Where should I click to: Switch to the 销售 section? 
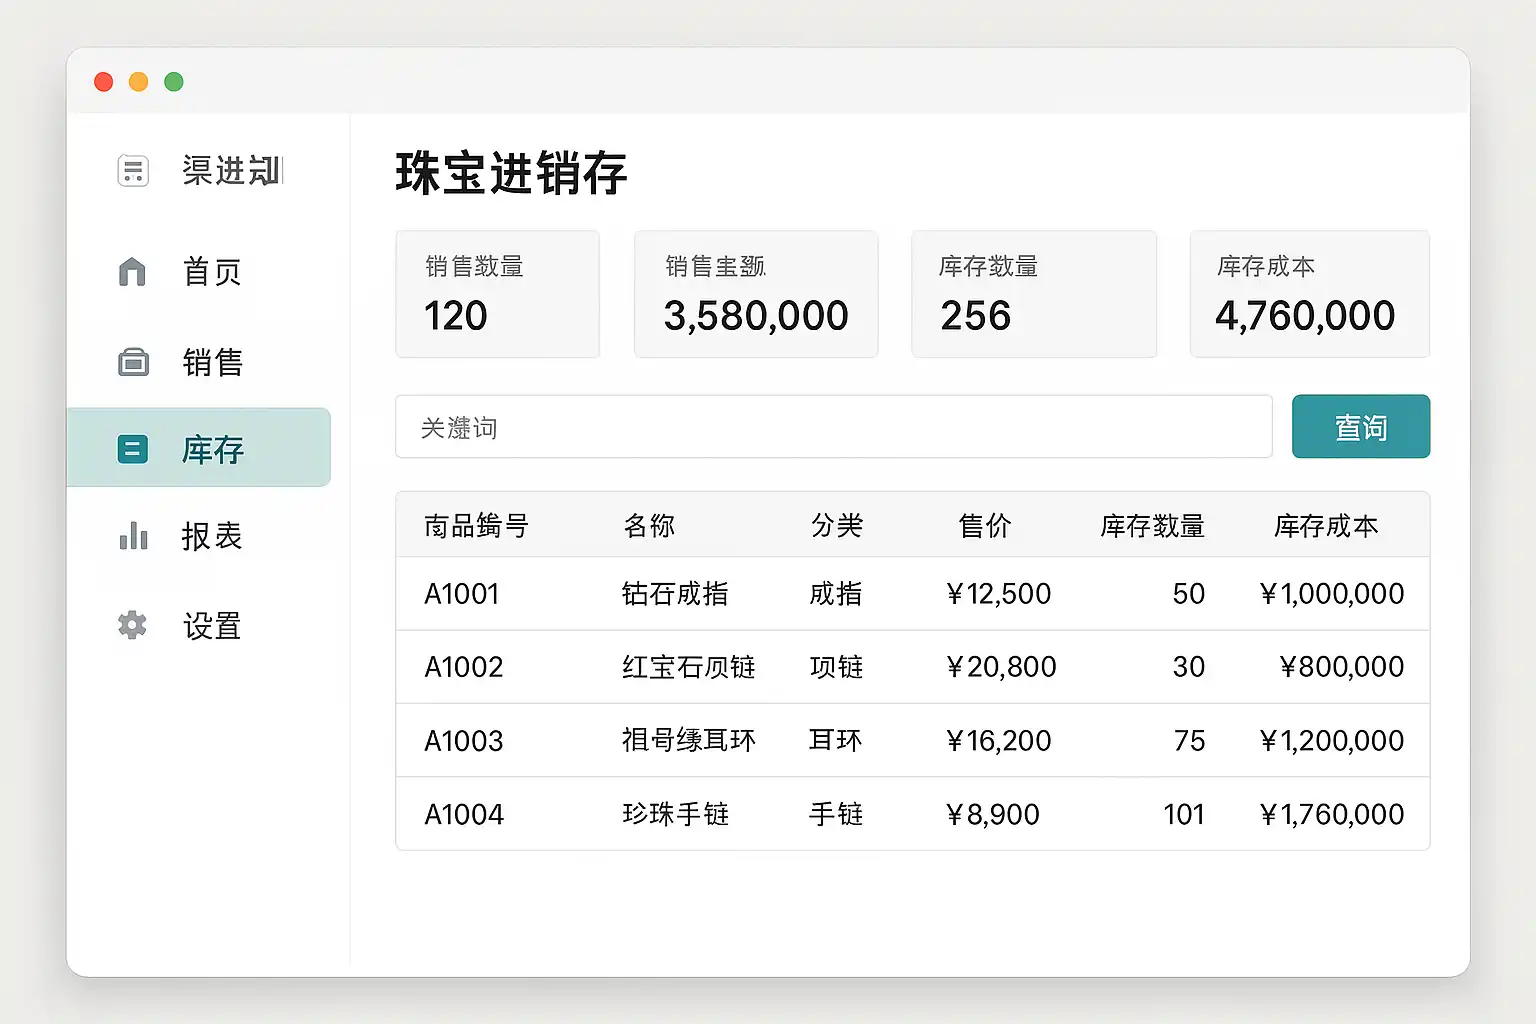point(212,362)
